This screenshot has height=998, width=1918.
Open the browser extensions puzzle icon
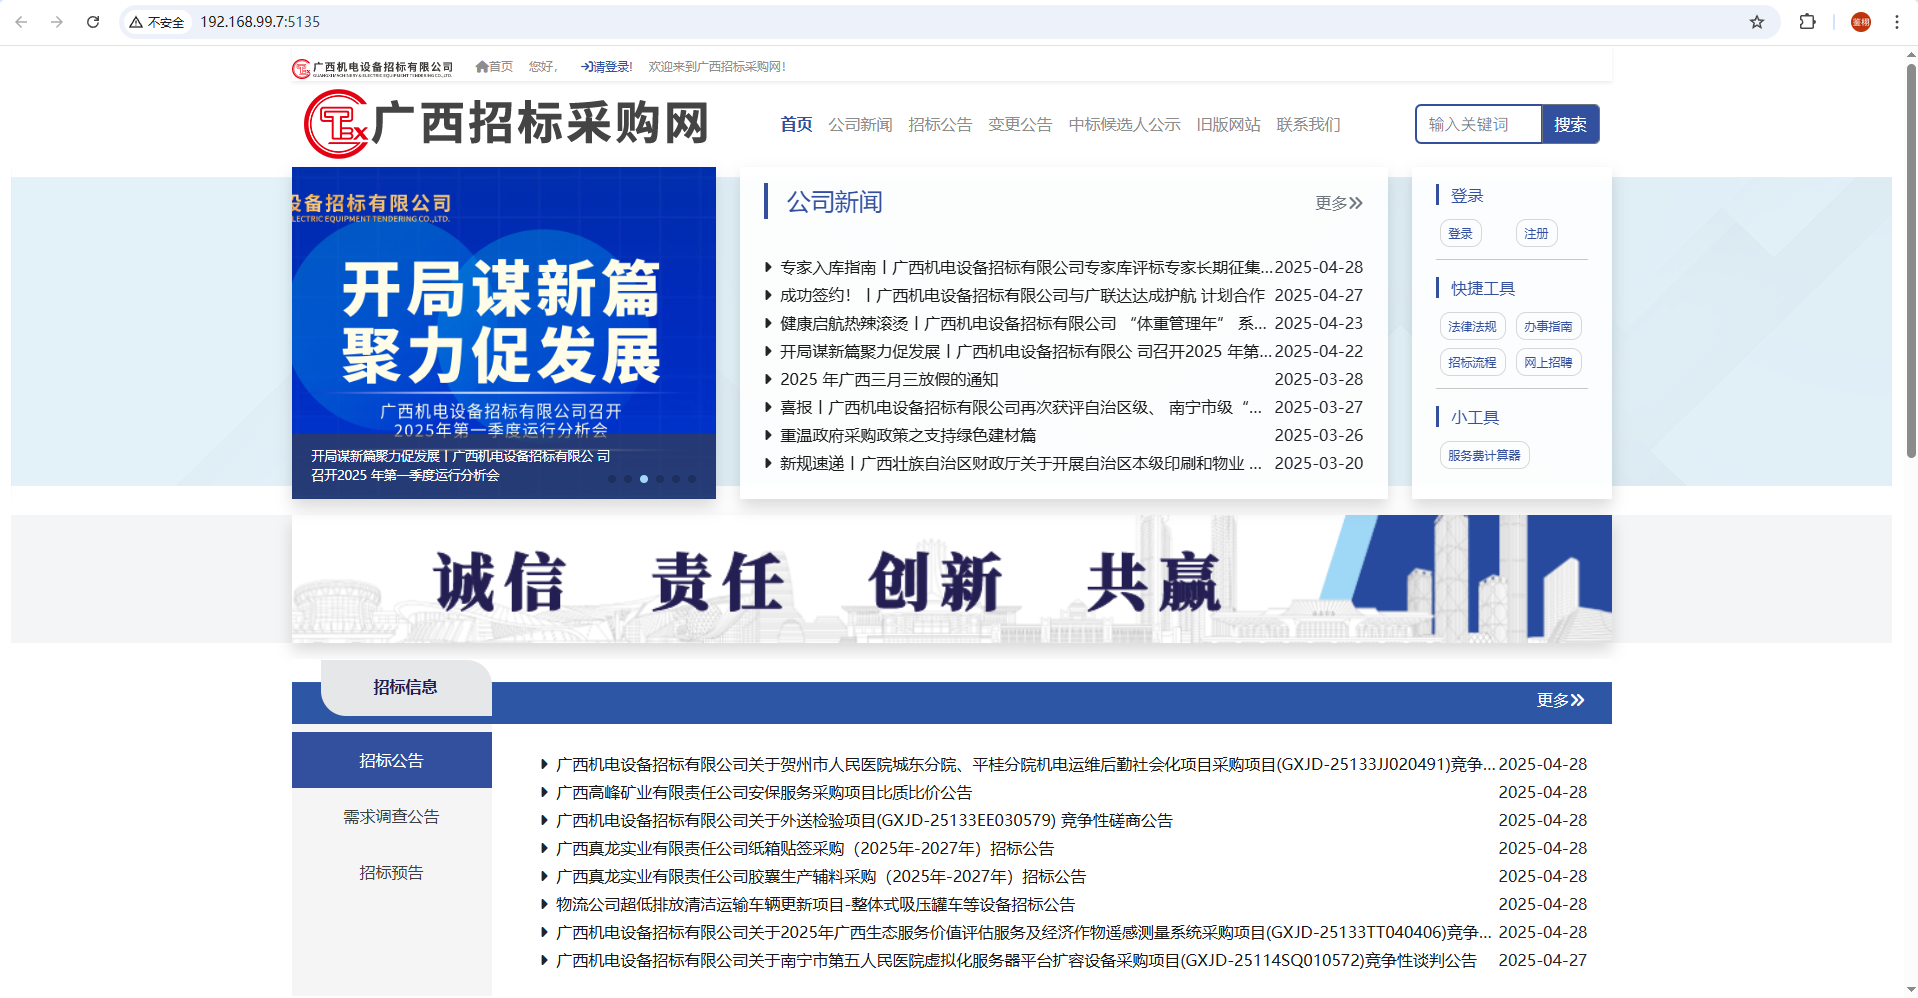tap(1807, 22)
